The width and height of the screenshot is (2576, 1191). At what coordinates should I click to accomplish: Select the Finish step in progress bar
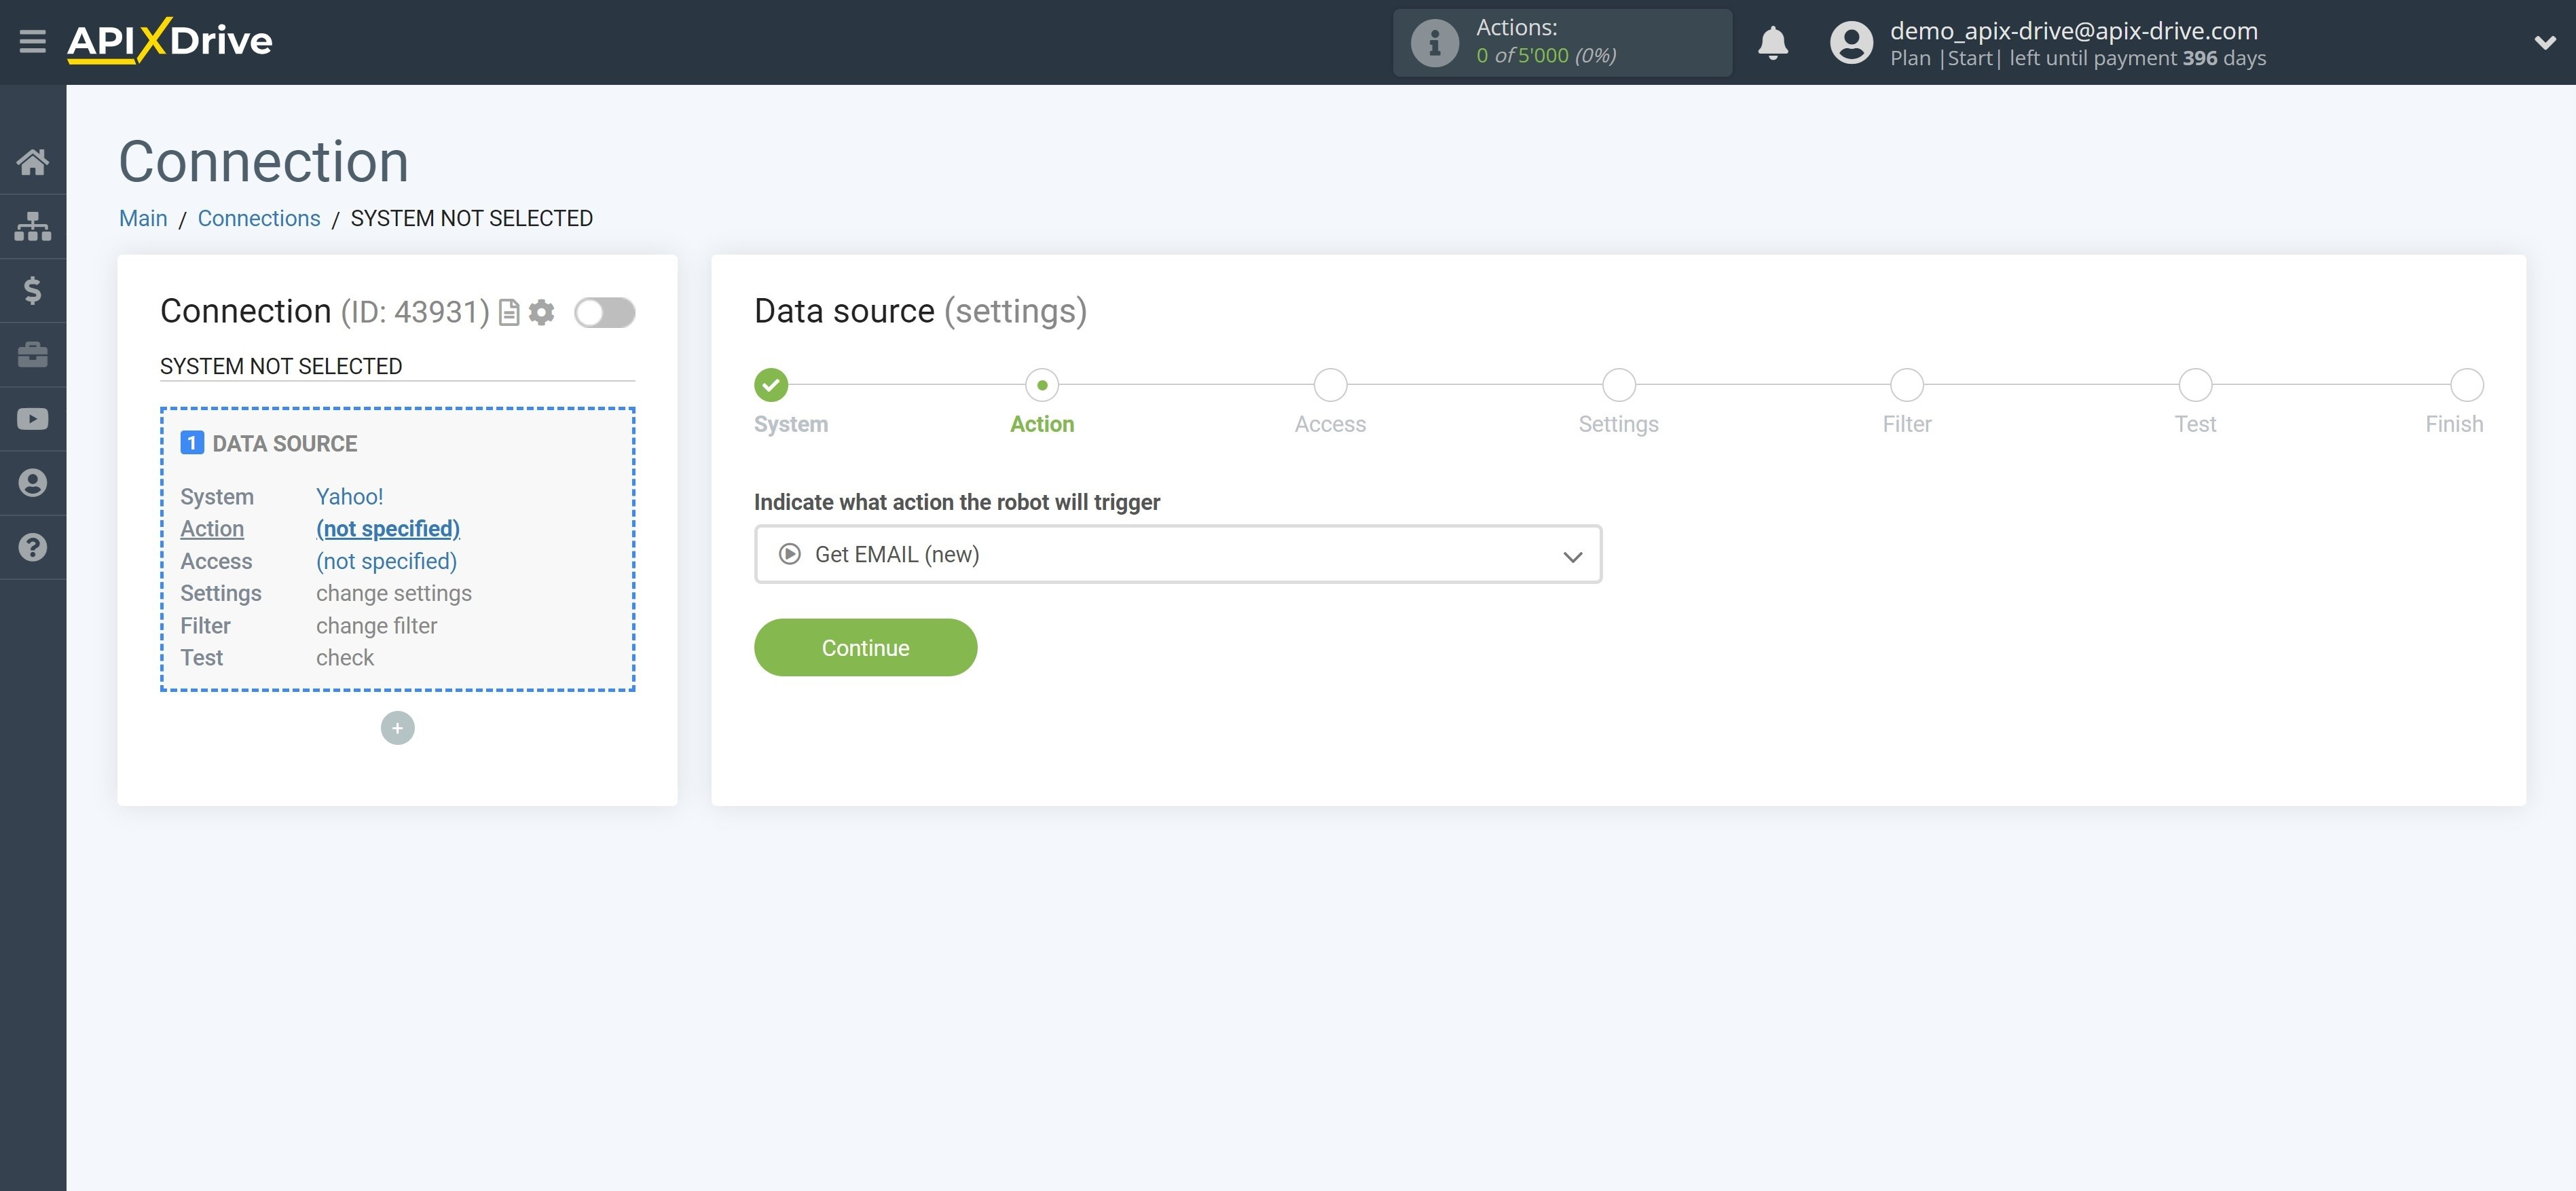(x=2466, y=385)
